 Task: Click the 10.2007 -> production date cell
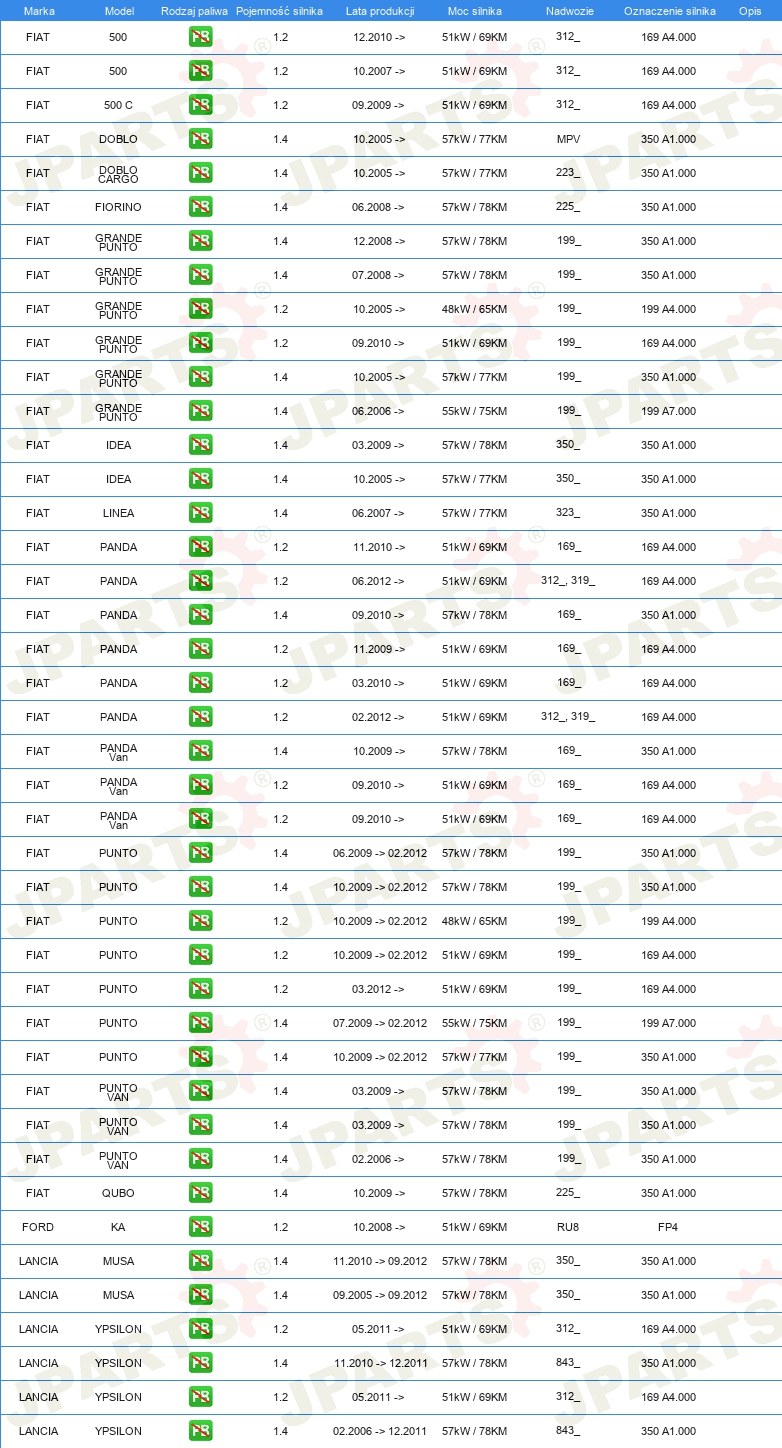coord(379,71)
